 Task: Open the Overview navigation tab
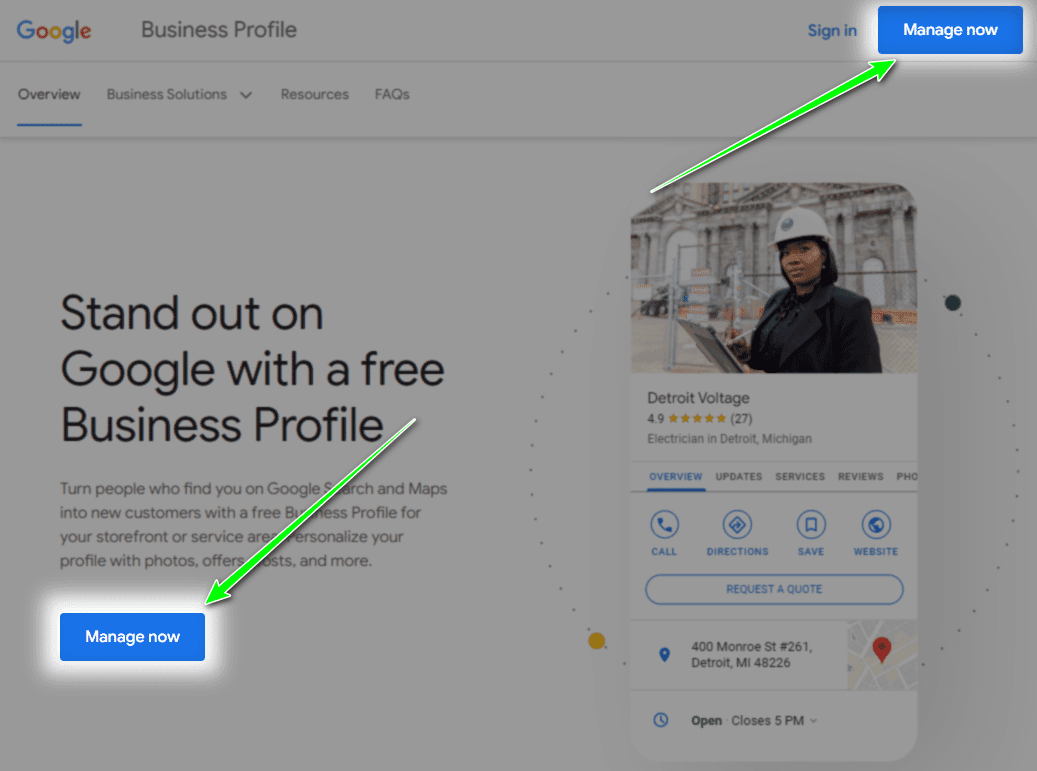[49, 95]
